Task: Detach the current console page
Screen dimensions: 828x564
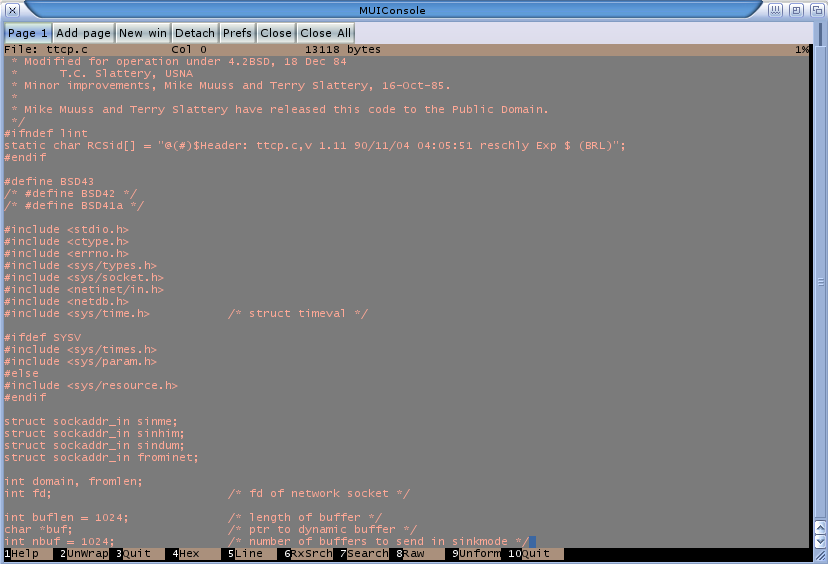Action: click(x=194, y=33)
